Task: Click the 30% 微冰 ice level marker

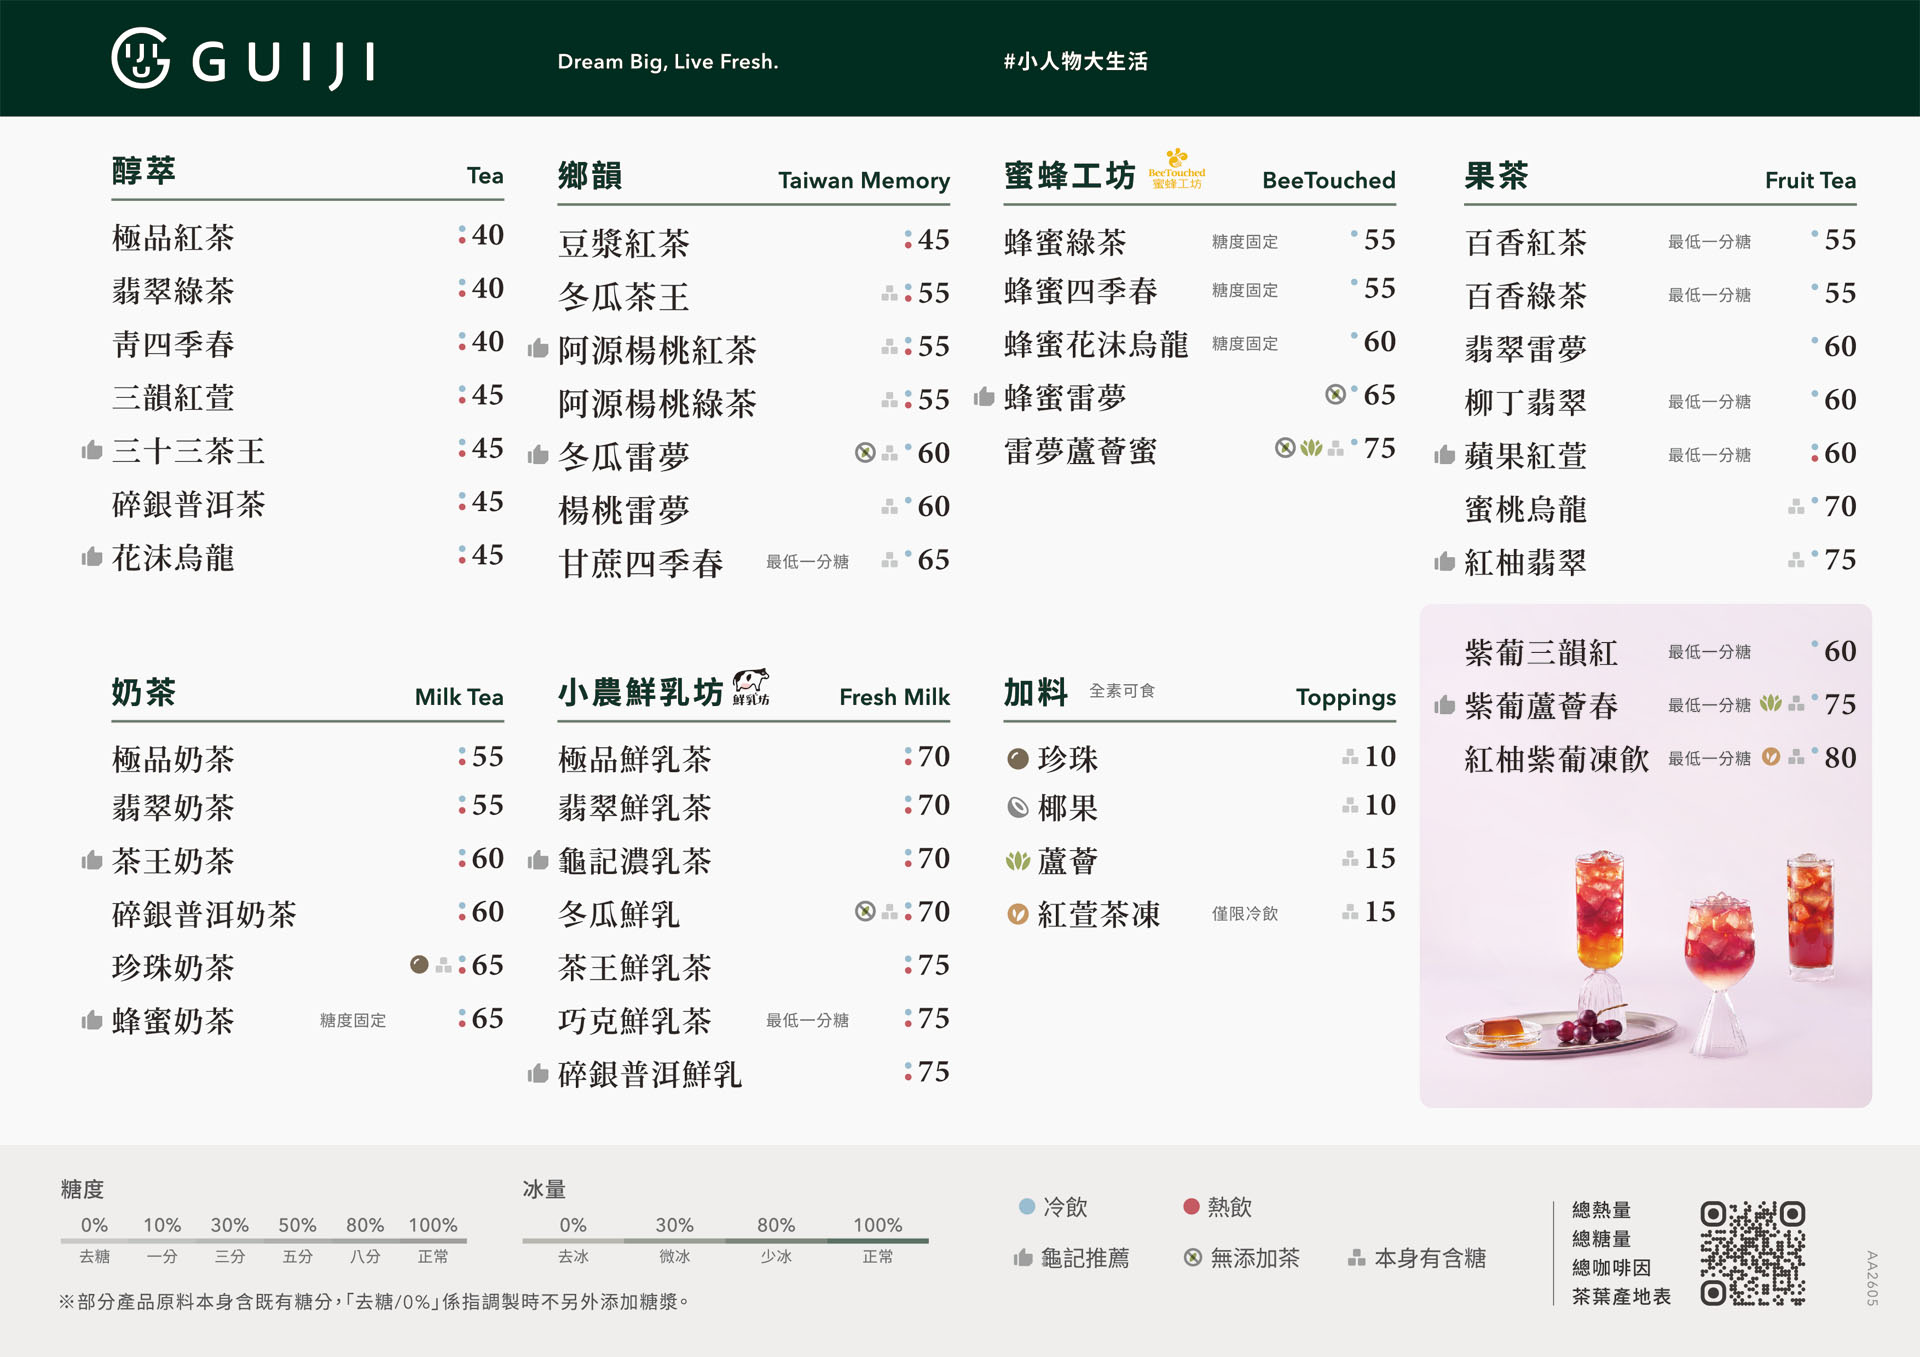Action: pos(674,1240)
